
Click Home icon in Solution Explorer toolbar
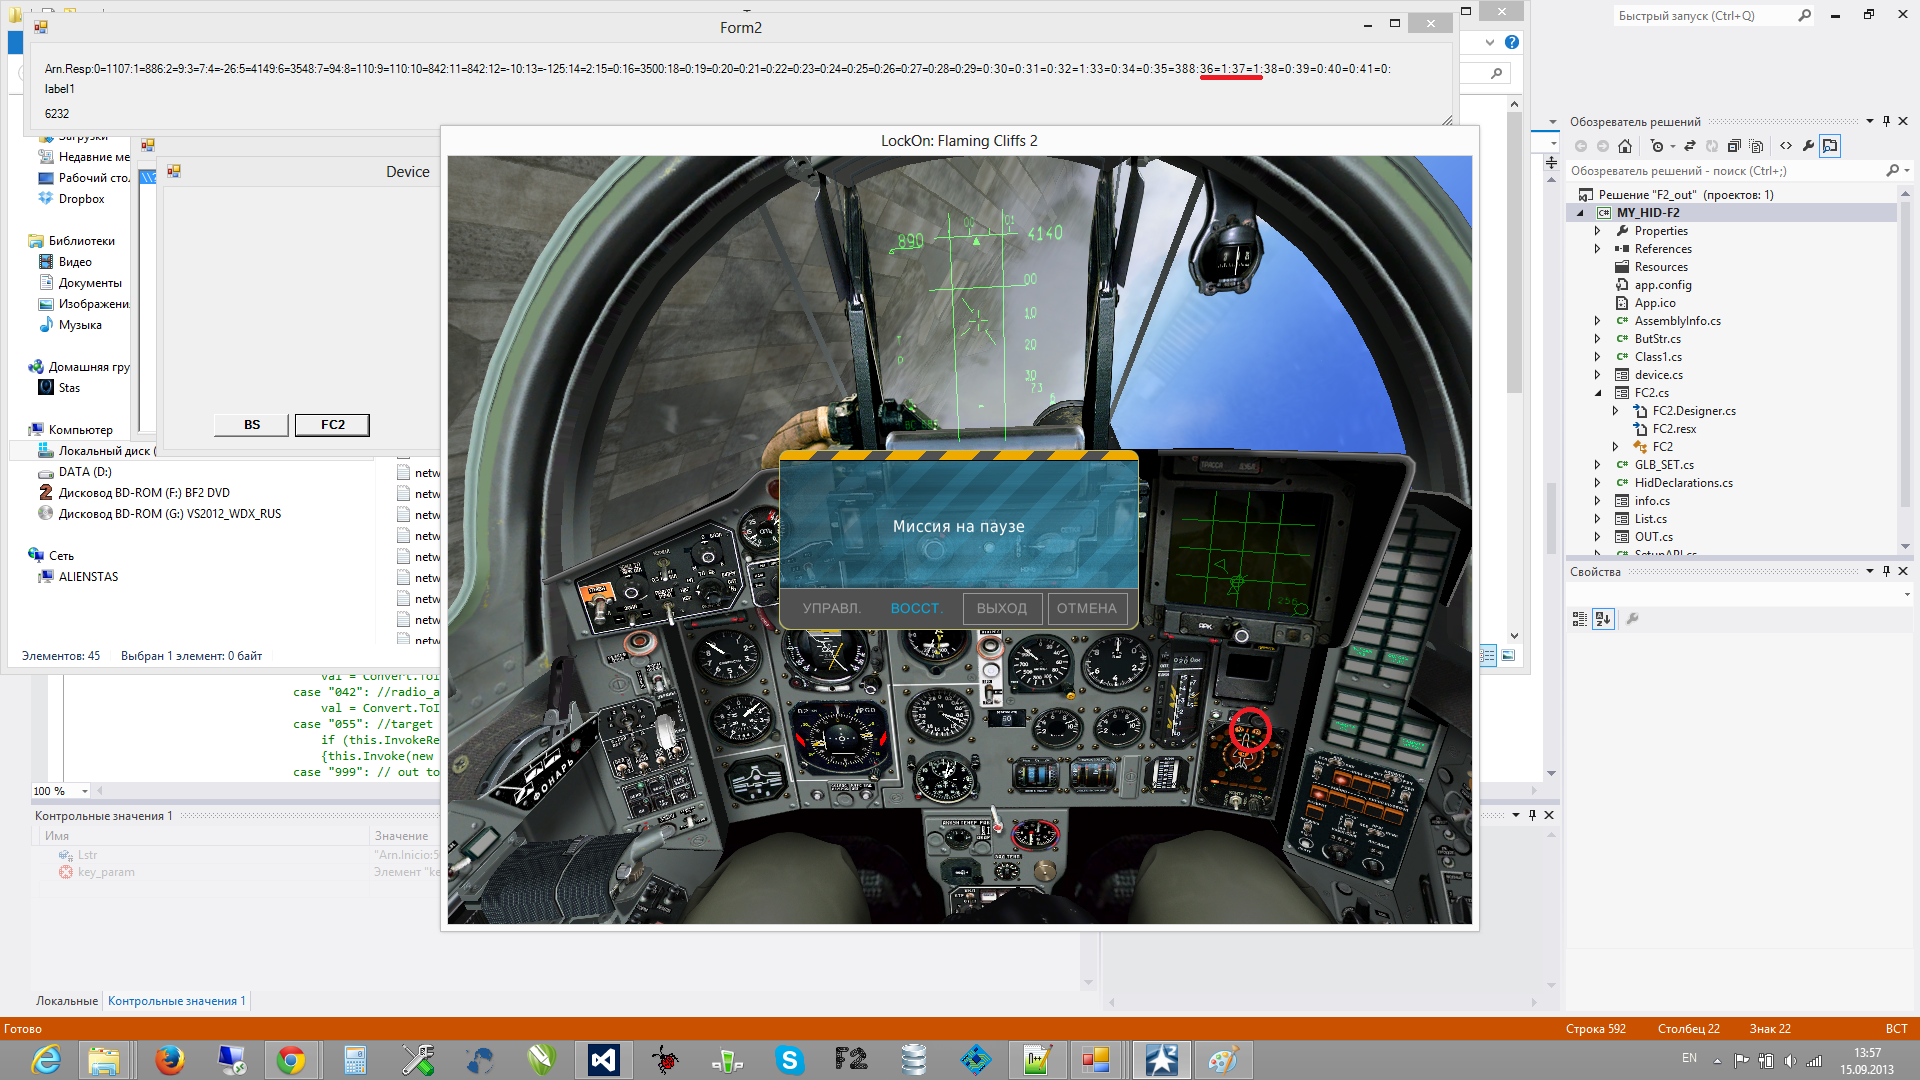[x=1625, y=146]
